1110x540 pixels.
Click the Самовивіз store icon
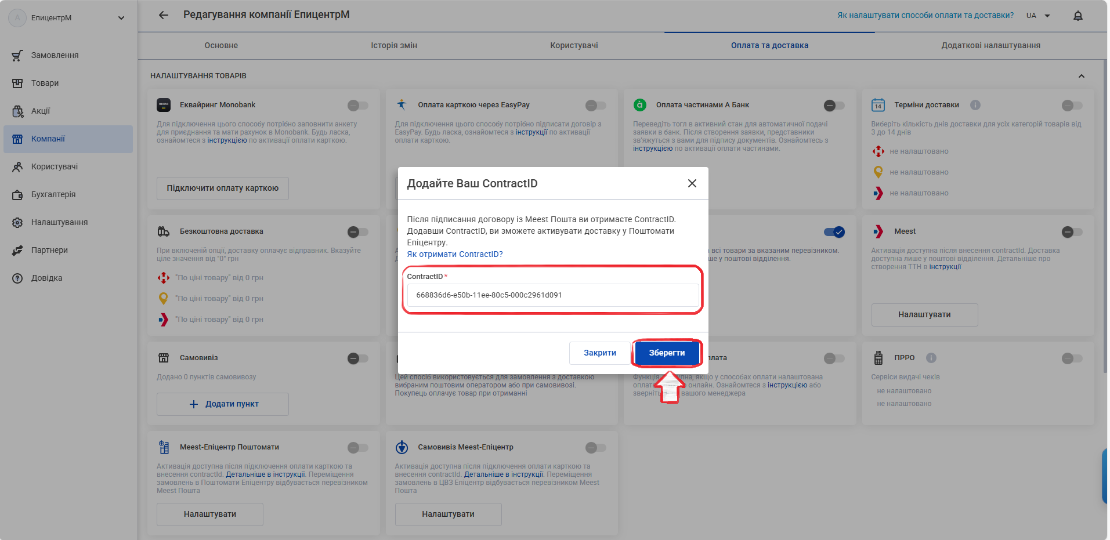(164, 358)
